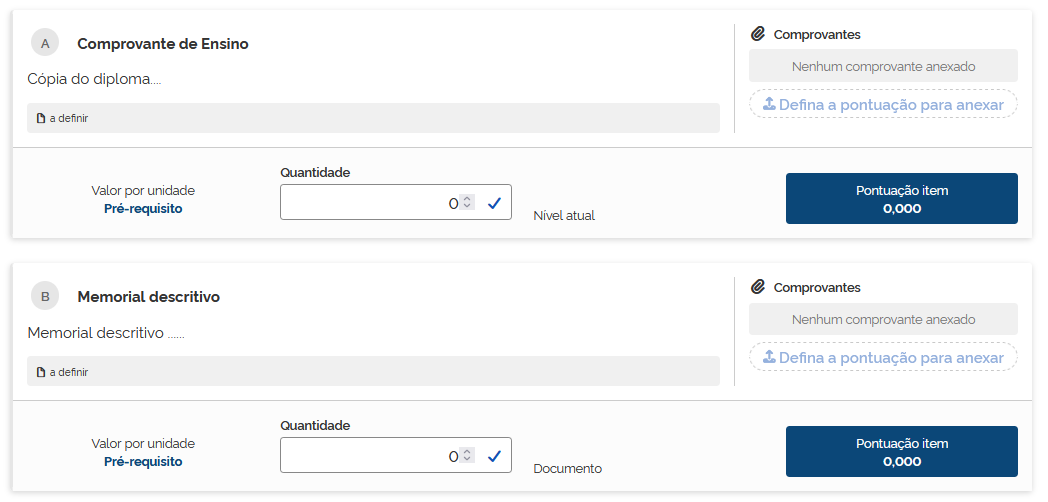The width and height of the screenshot is (1048, 502).
Task: Click the paperclip icon in Memorial descritivo card
Action: point(758,287)
